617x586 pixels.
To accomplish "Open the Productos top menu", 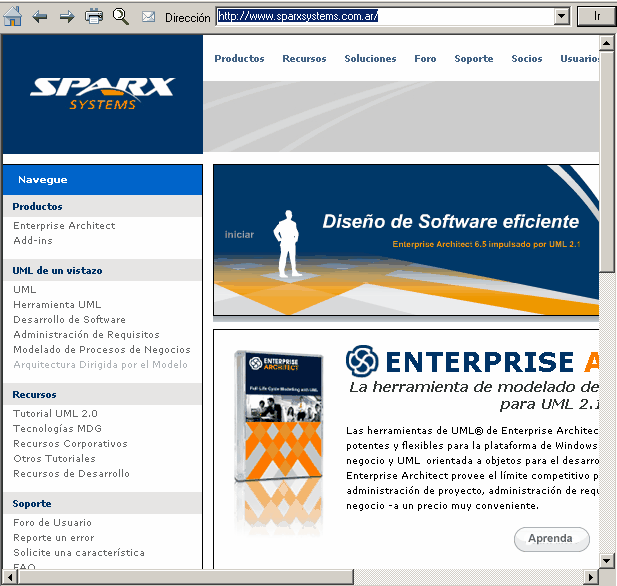I will click(x=239, y=59).
